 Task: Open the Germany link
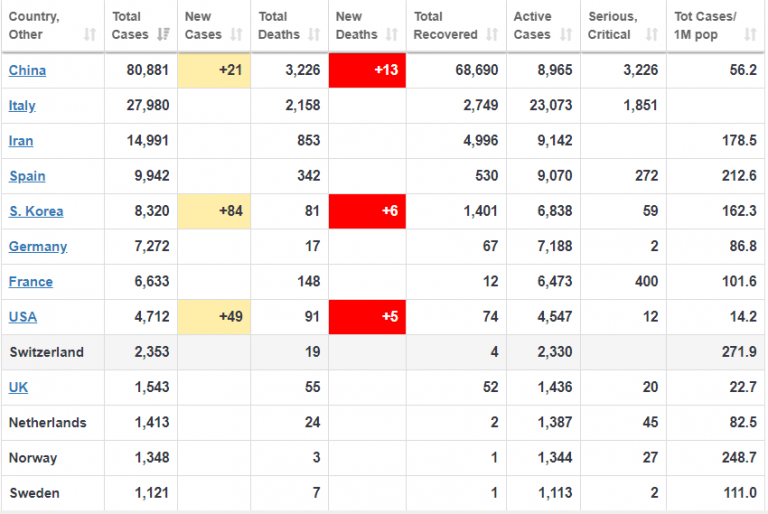click(x=38, y=246)
